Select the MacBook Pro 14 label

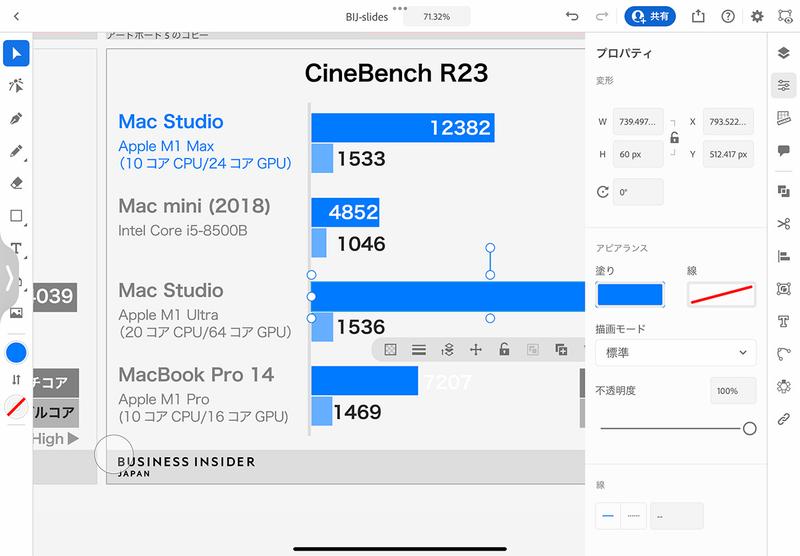pos(196,375)
